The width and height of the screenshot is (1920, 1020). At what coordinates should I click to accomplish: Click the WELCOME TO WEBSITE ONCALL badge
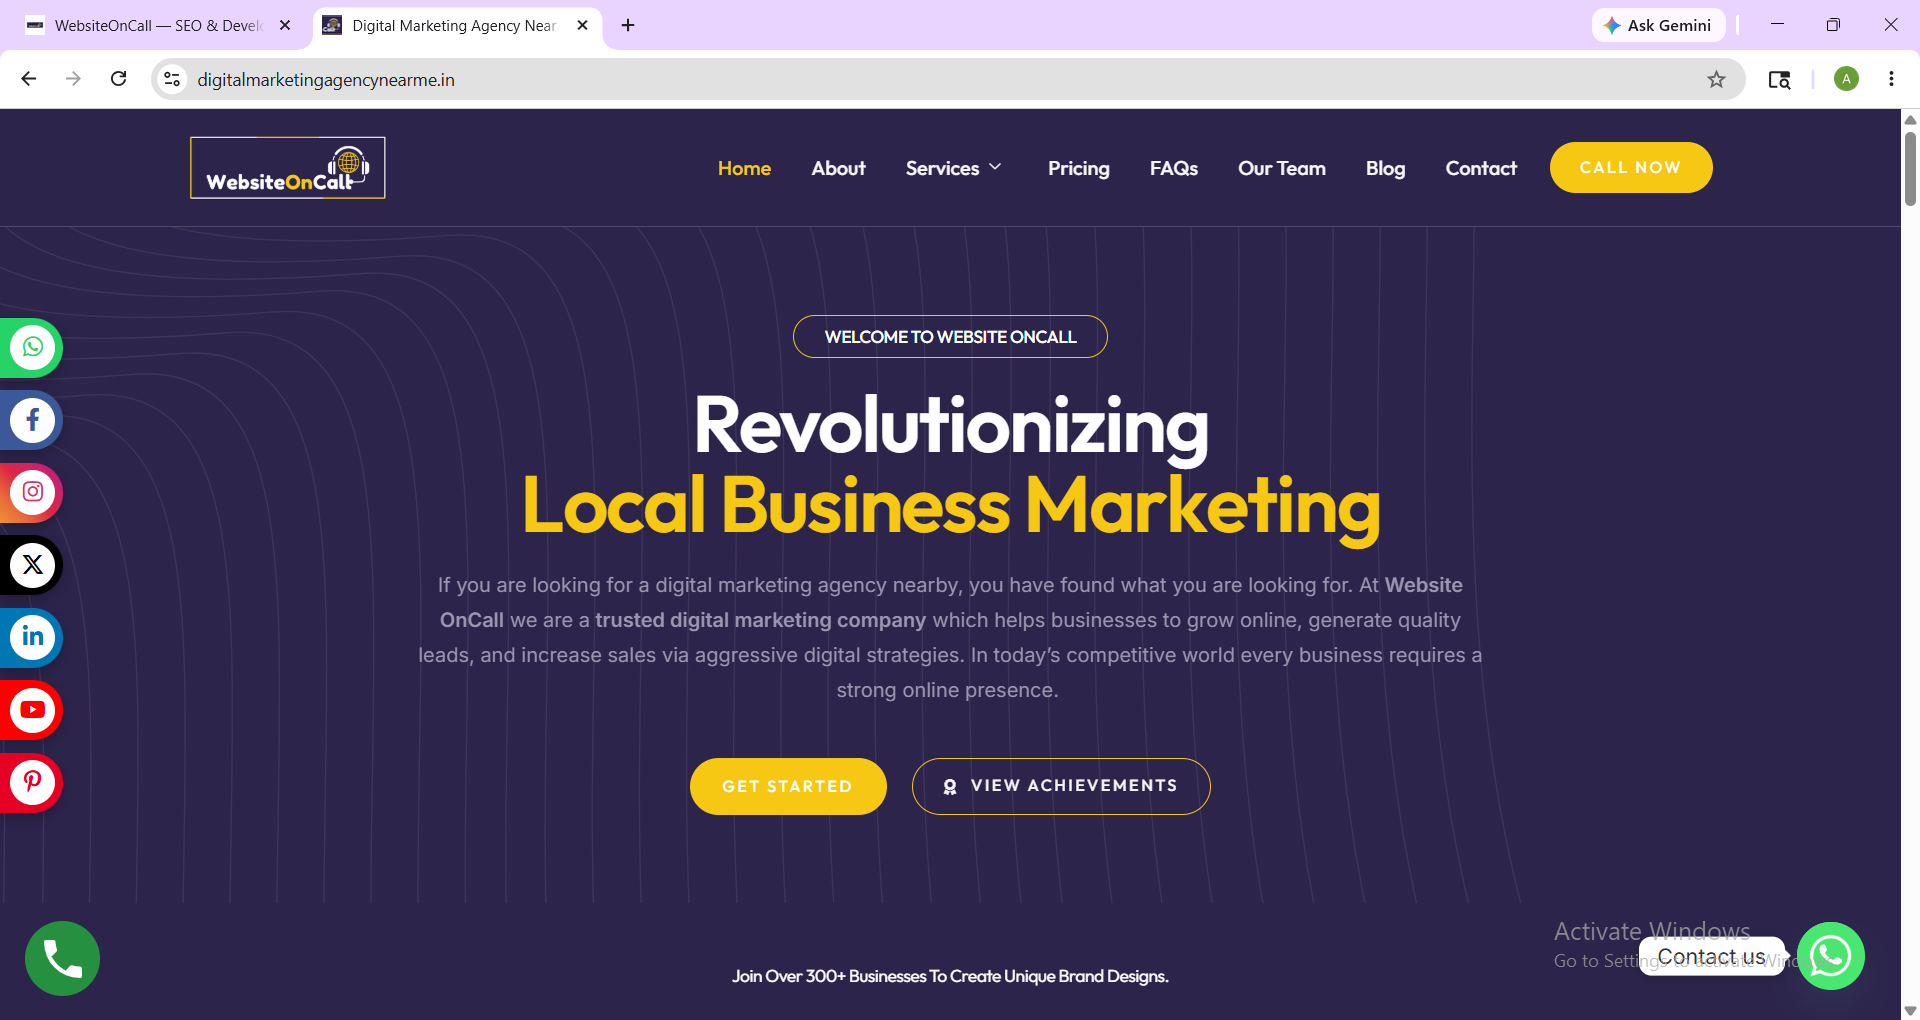pyautogui.click(x=950, y=337)
